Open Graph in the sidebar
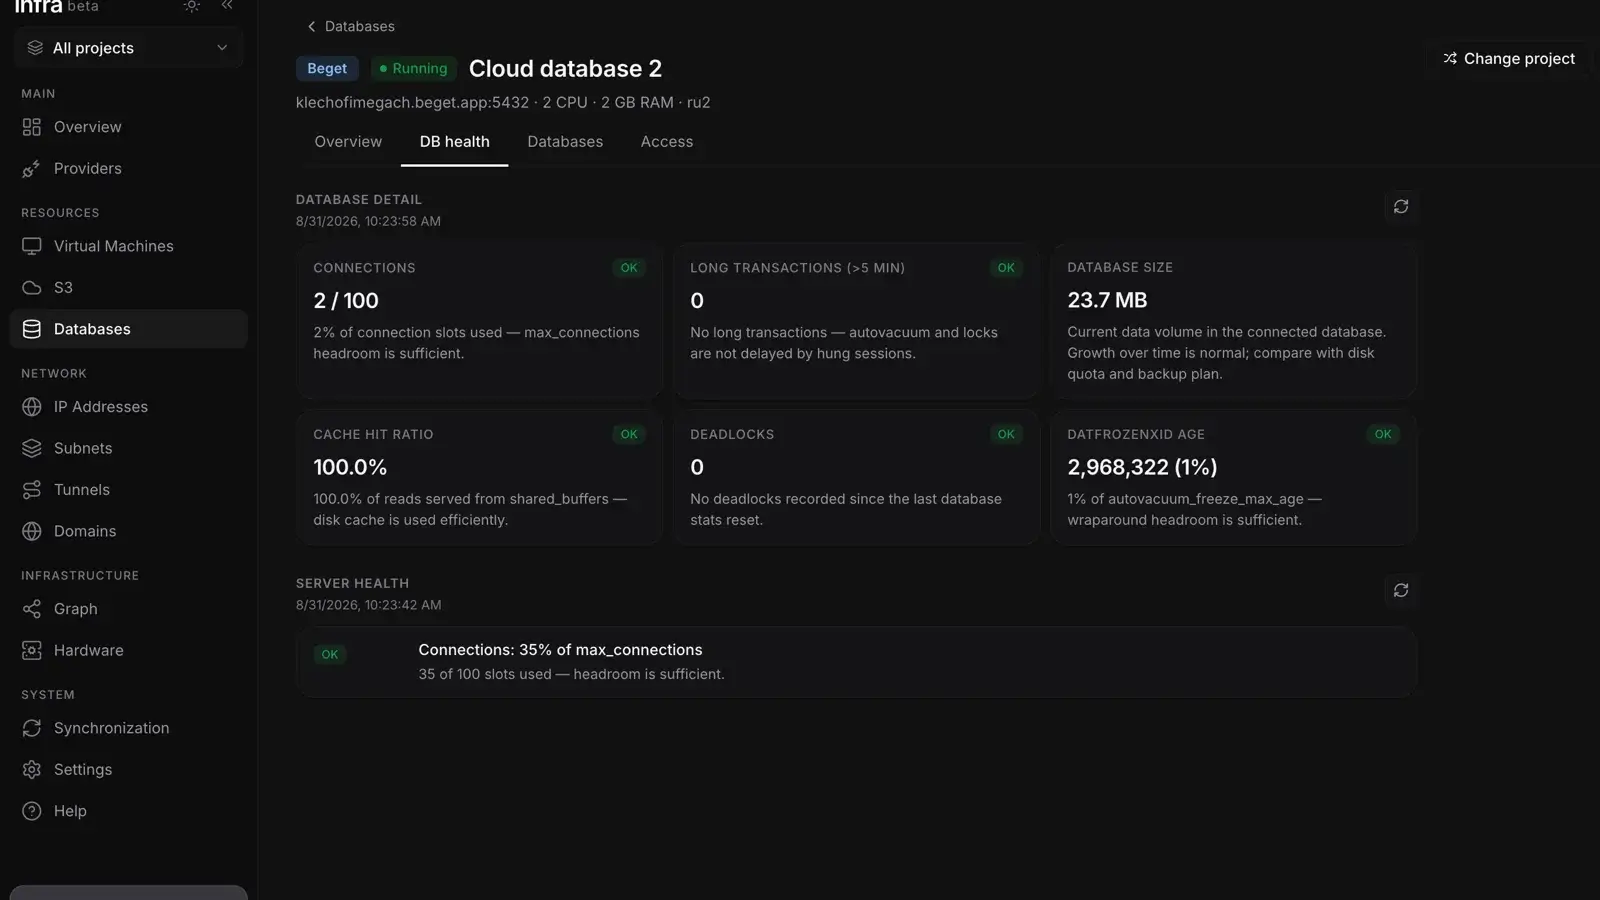This screenshot has height=900, width=1600. point(128,609)
